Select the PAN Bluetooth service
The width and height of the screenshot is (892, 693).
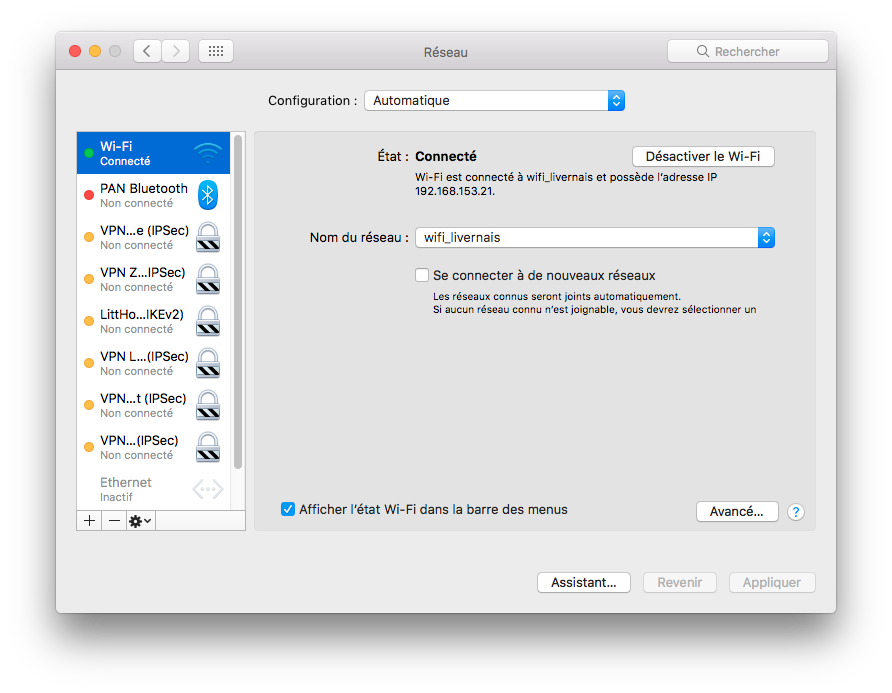click(x=153, y=195)
